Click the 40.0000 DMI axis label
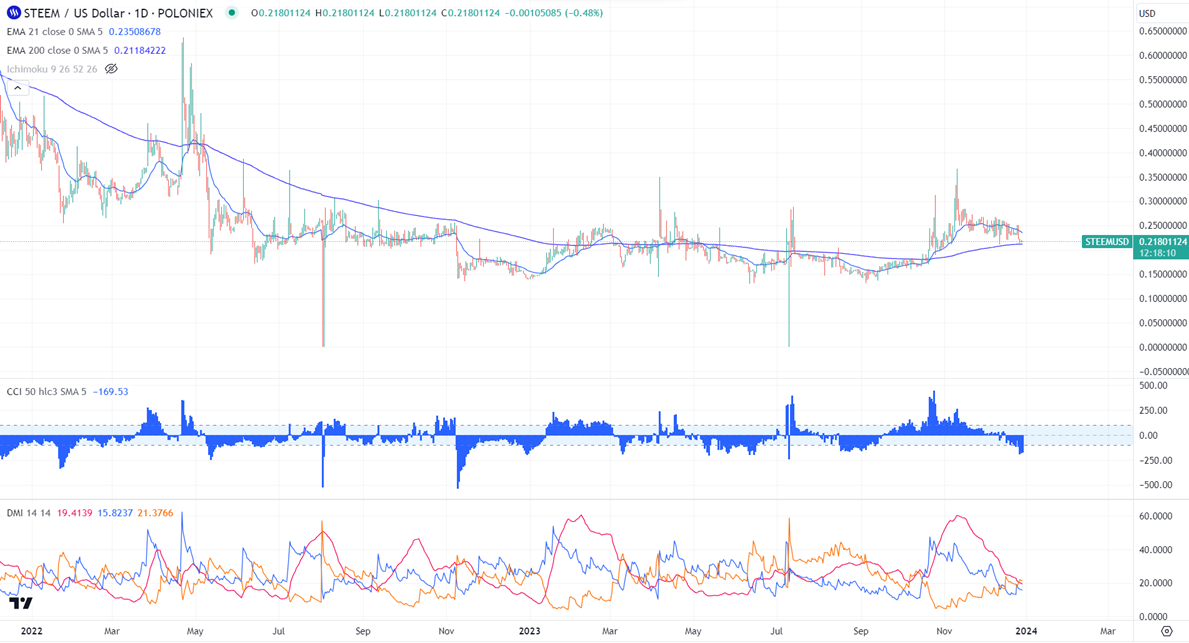 click(1156, 550)
